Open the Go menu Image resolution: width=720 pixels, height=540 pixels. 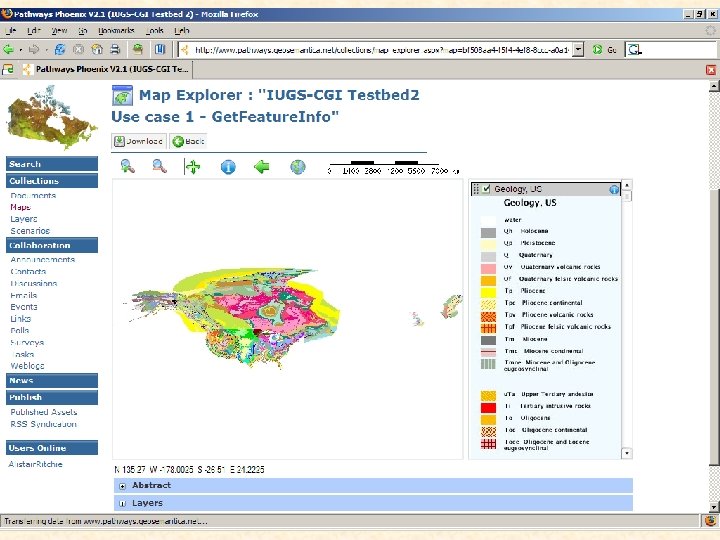pos(83,31)
